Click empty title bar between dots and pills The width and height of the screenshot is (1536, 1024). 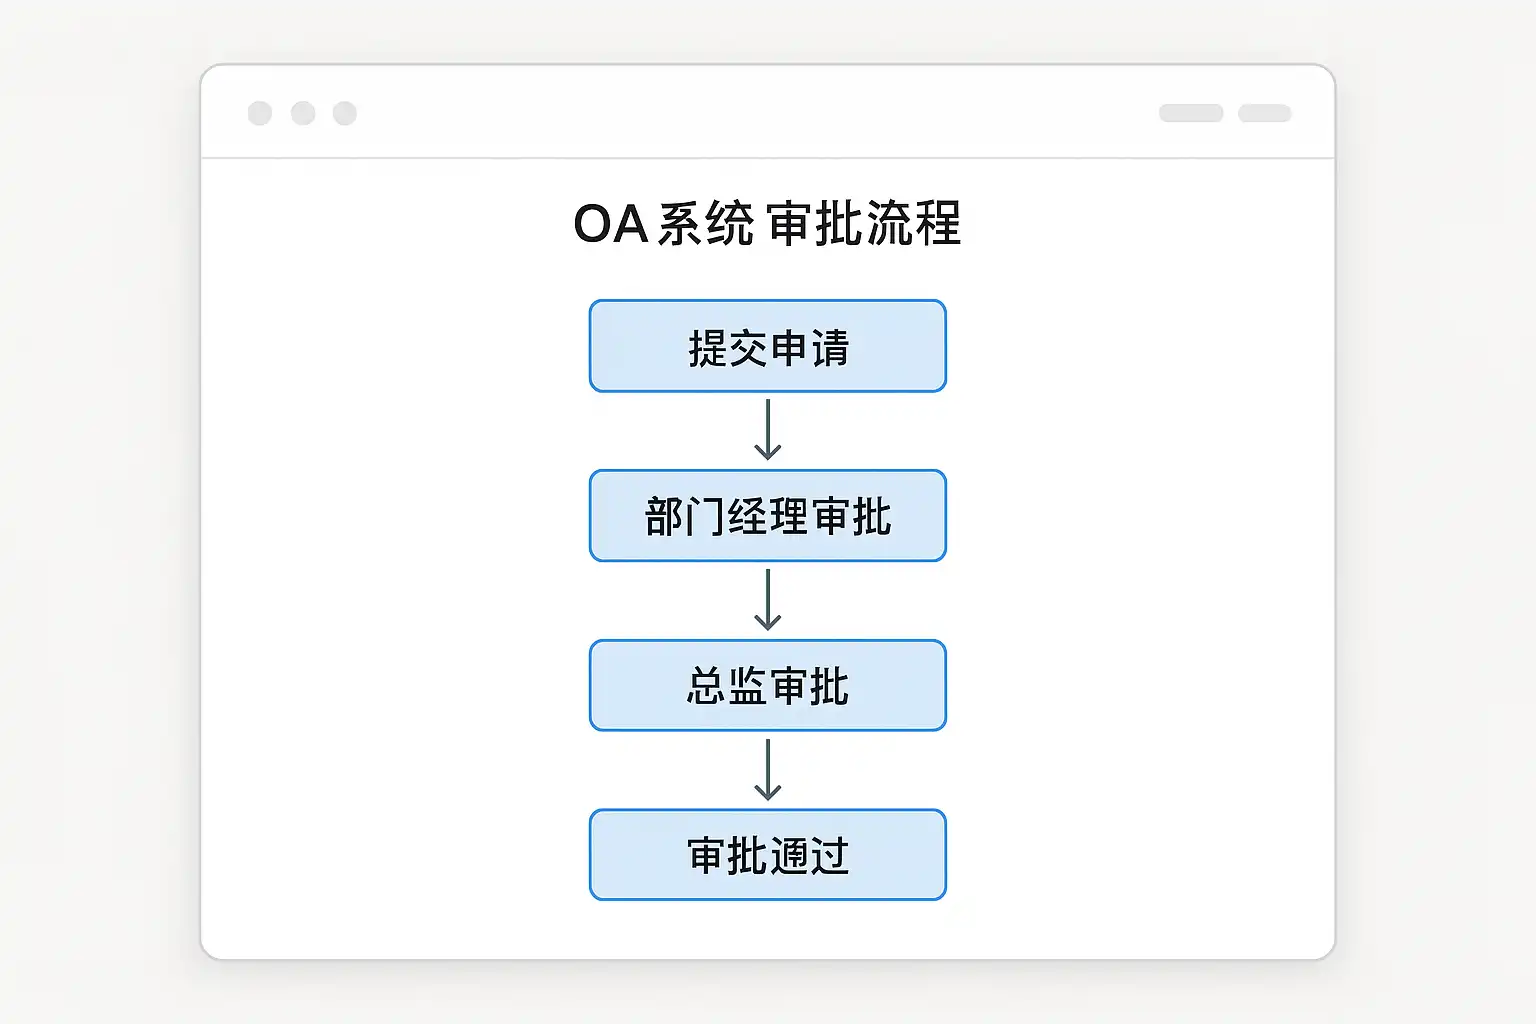750,113
